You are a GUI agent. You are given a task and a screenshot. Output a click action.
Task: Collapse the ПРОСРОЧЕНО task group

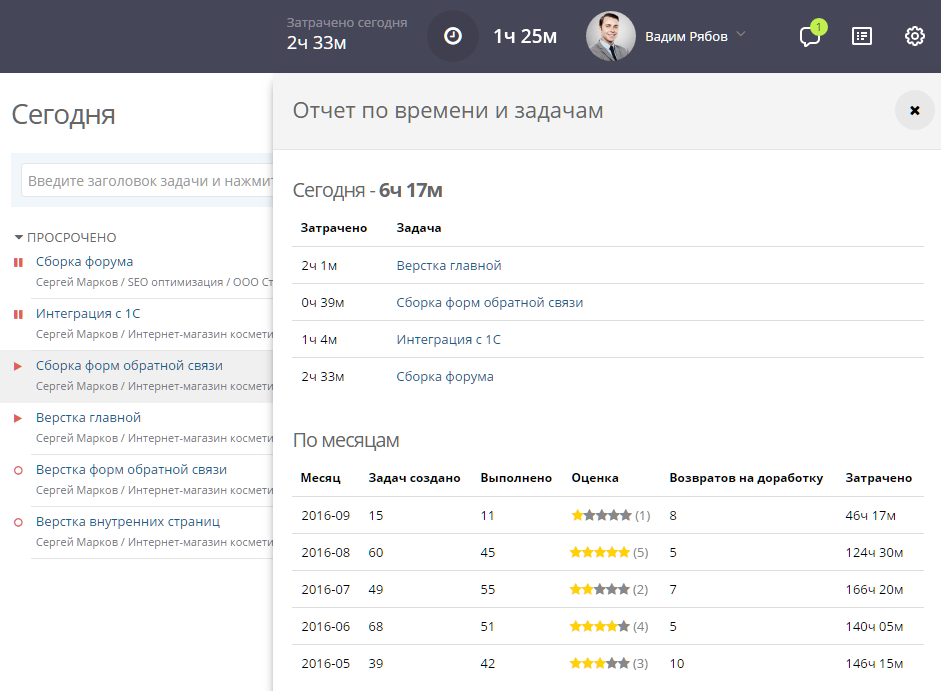[19, 238]
